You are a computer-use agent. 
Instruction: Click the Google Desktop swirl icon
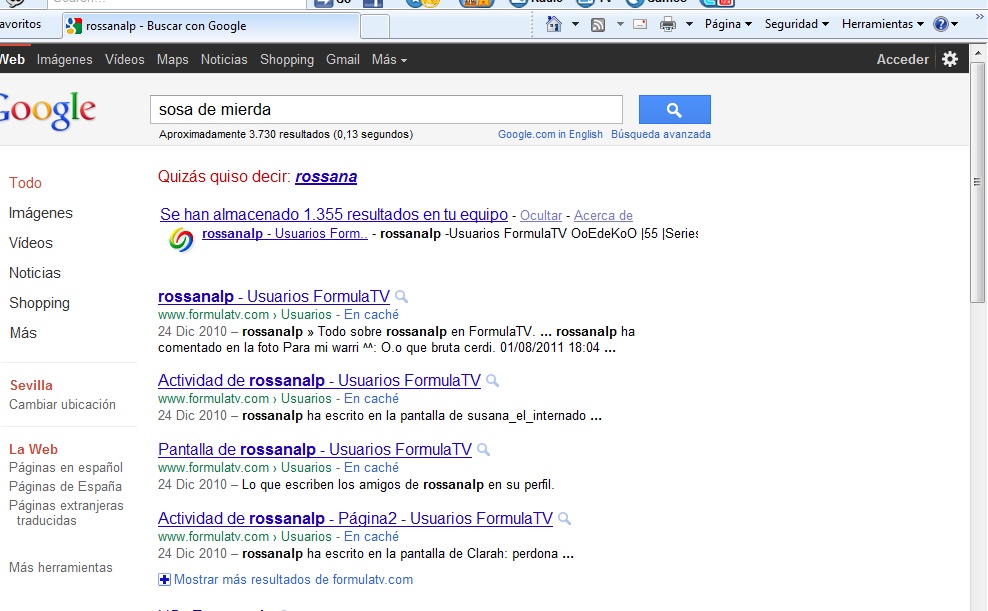(x=181, y=239)
